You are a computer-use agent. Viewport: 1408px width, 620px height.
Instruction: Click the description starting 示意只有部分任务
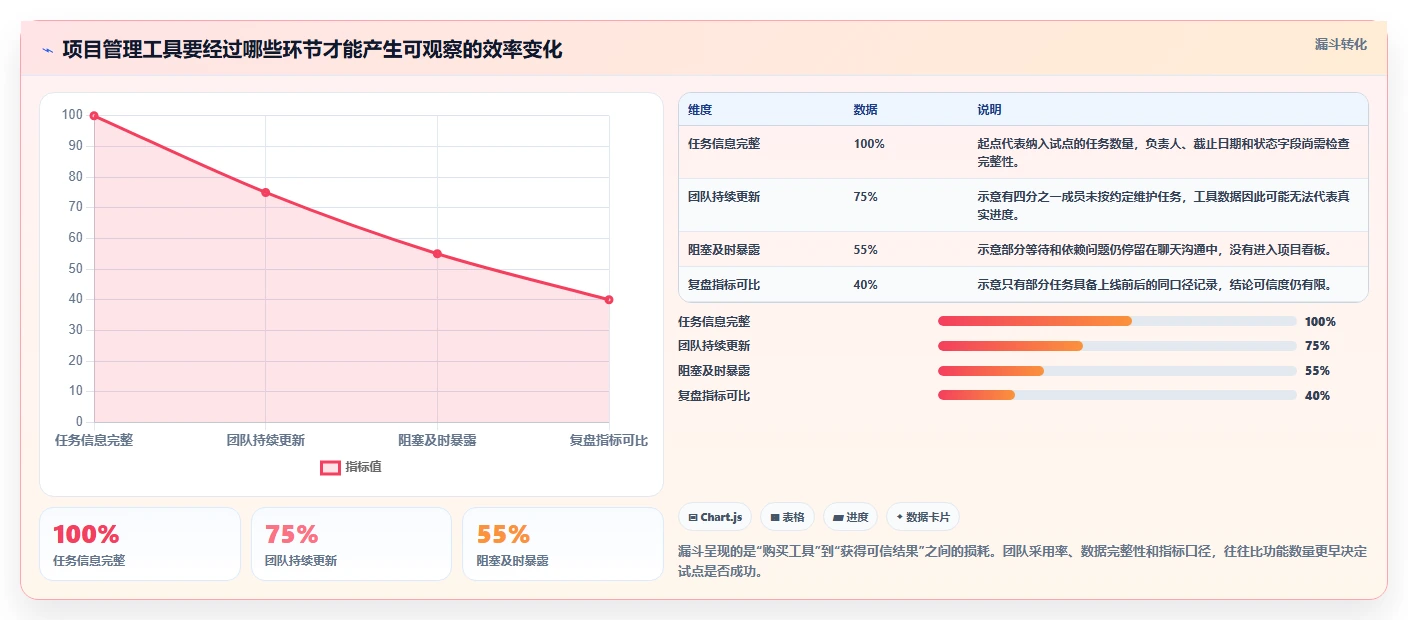tap(1154, 285)
